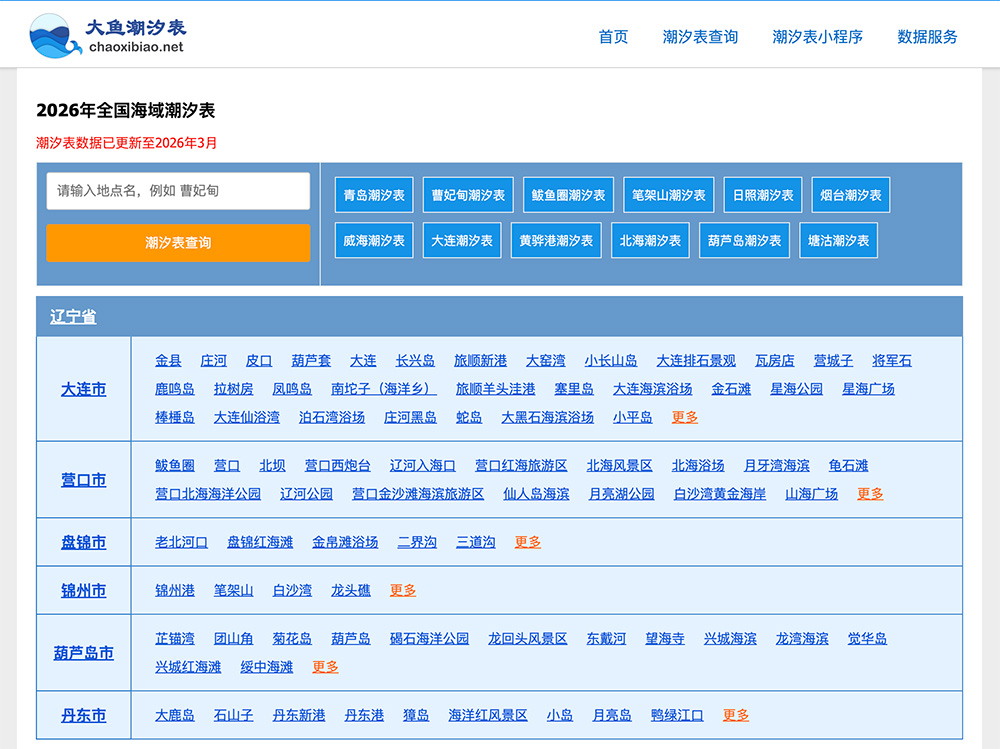Open 月牙湾海滨 link
This screenshot has width=1000, height=749.
coord(776,466)
